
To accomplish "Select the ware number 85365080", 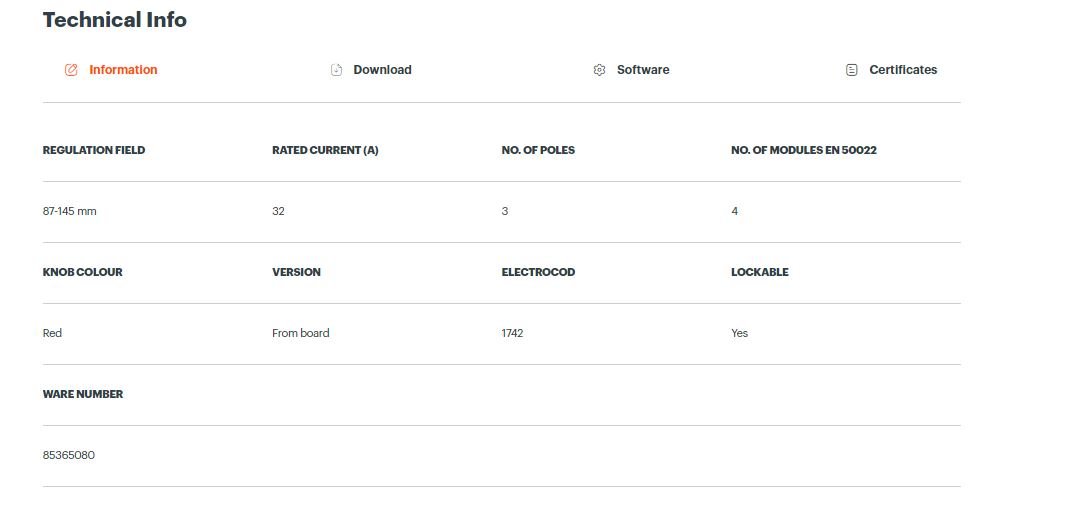I will coord(69,455).
